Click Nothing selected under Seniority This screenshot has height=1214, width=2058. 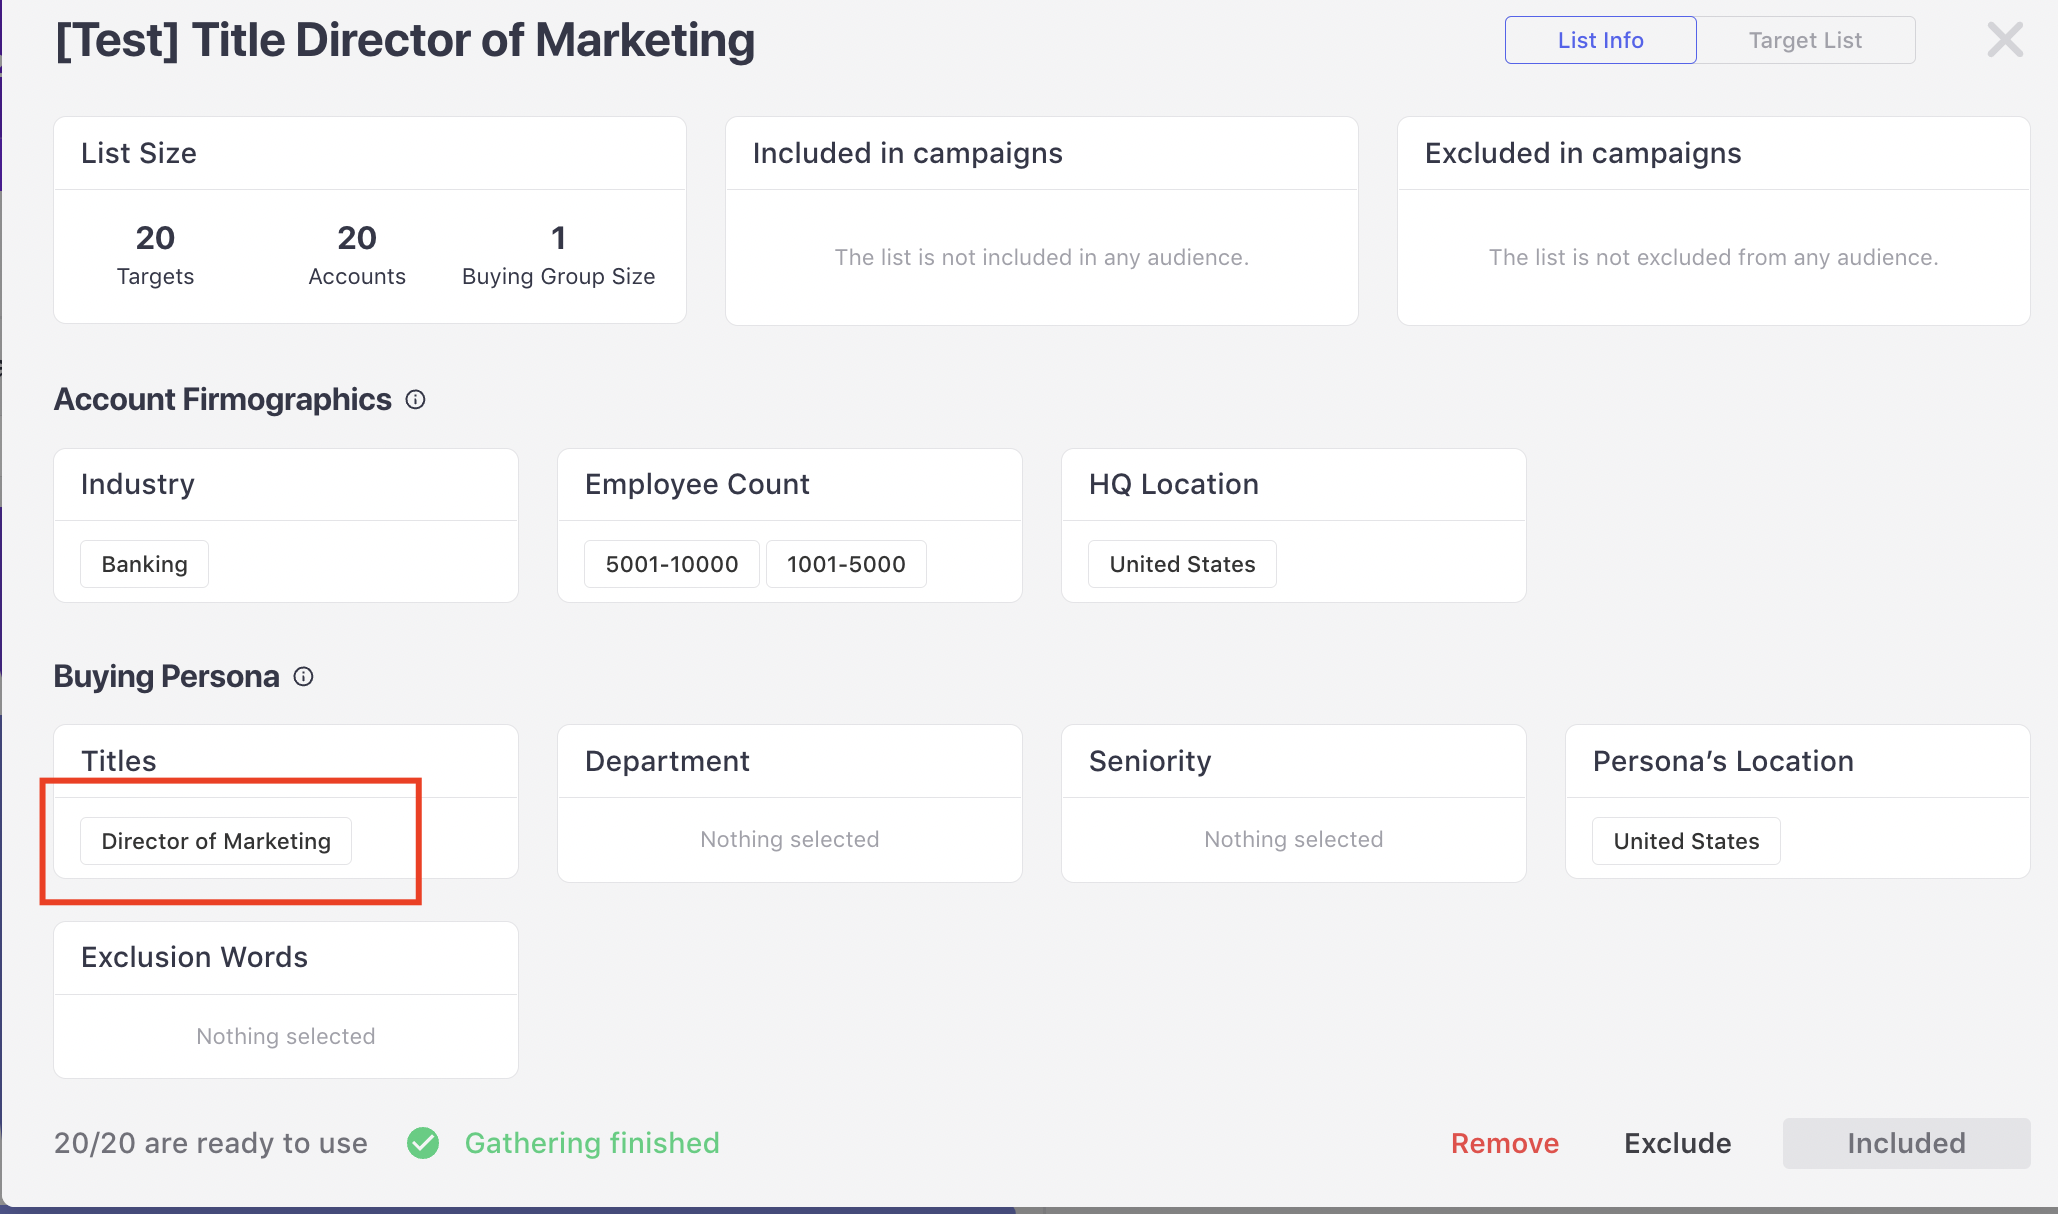coord(1293,839)
